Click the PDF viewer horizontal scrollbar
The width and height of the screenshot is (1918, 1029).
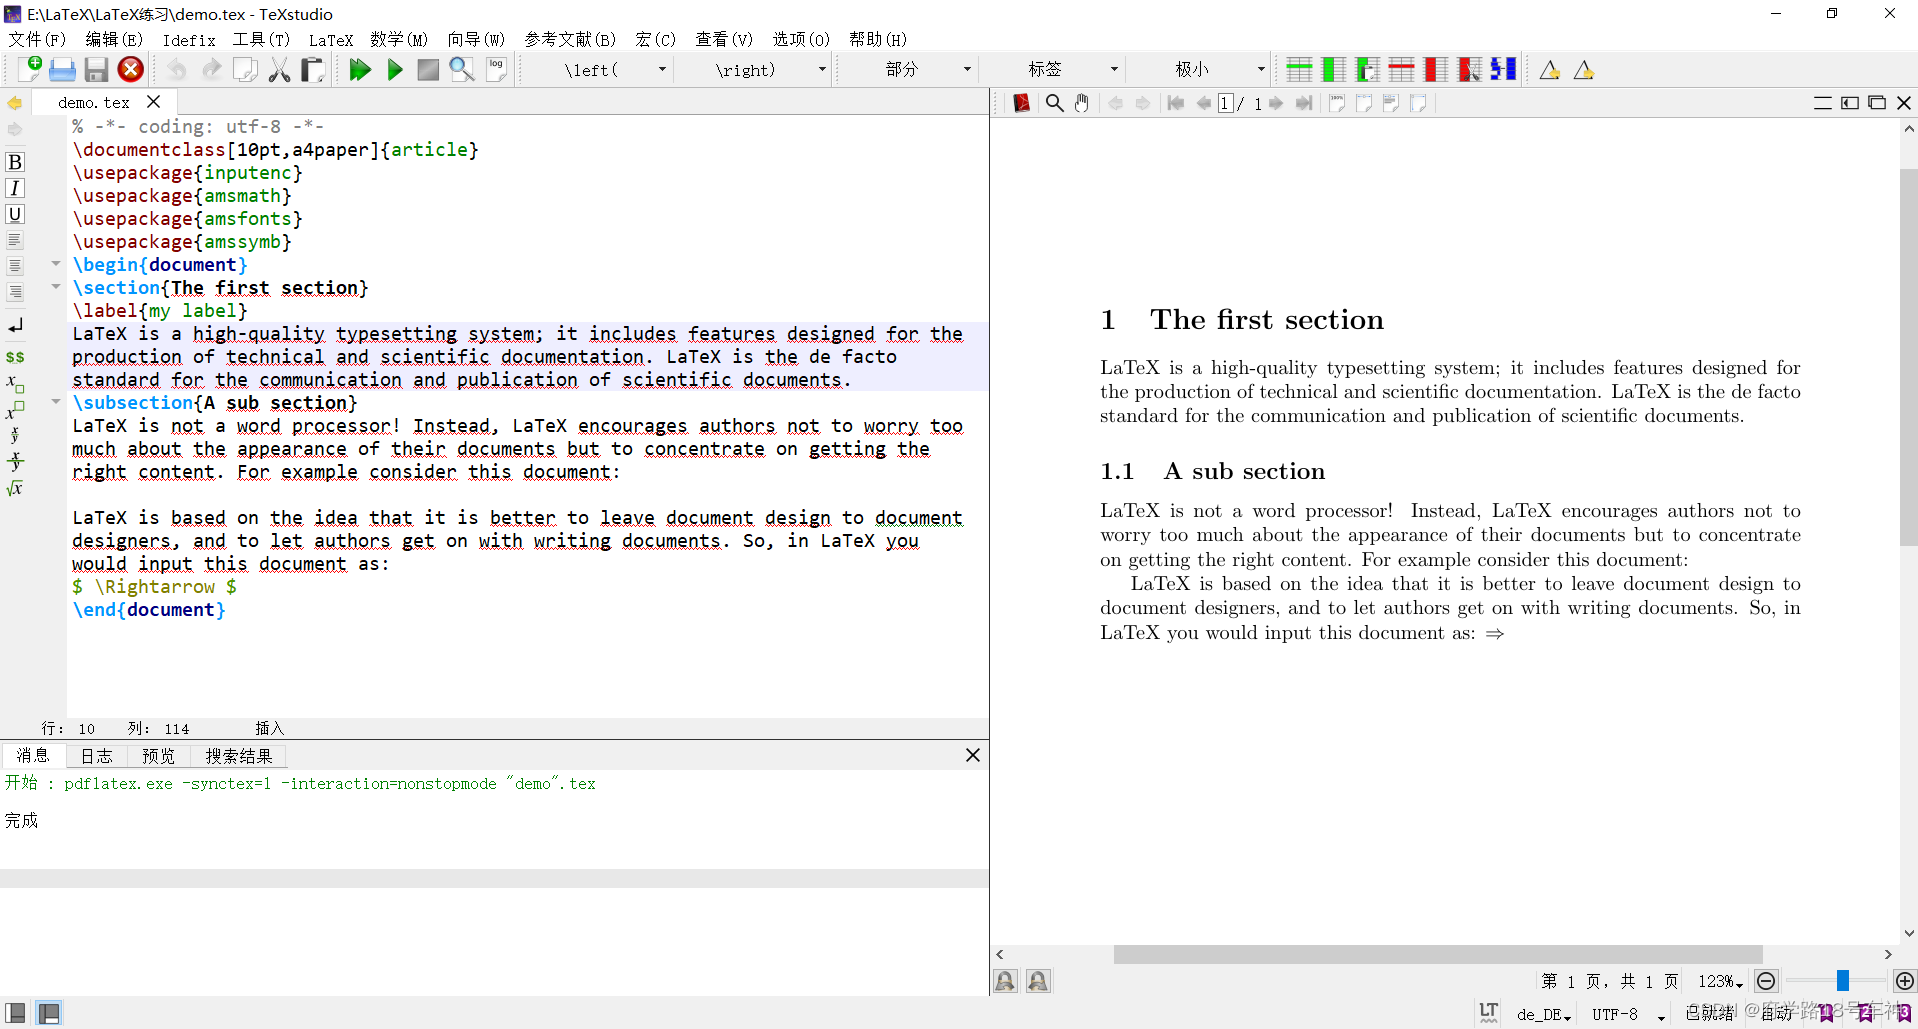(x=1438, y=954)
